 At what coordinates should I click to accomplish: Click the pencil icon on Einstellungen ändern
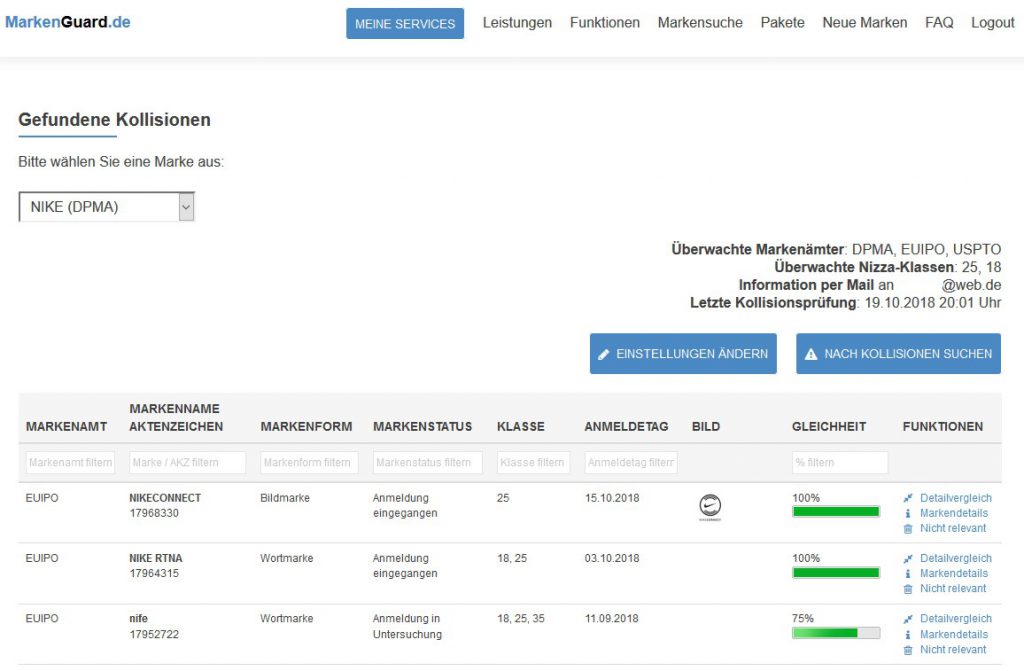point(603,354)
